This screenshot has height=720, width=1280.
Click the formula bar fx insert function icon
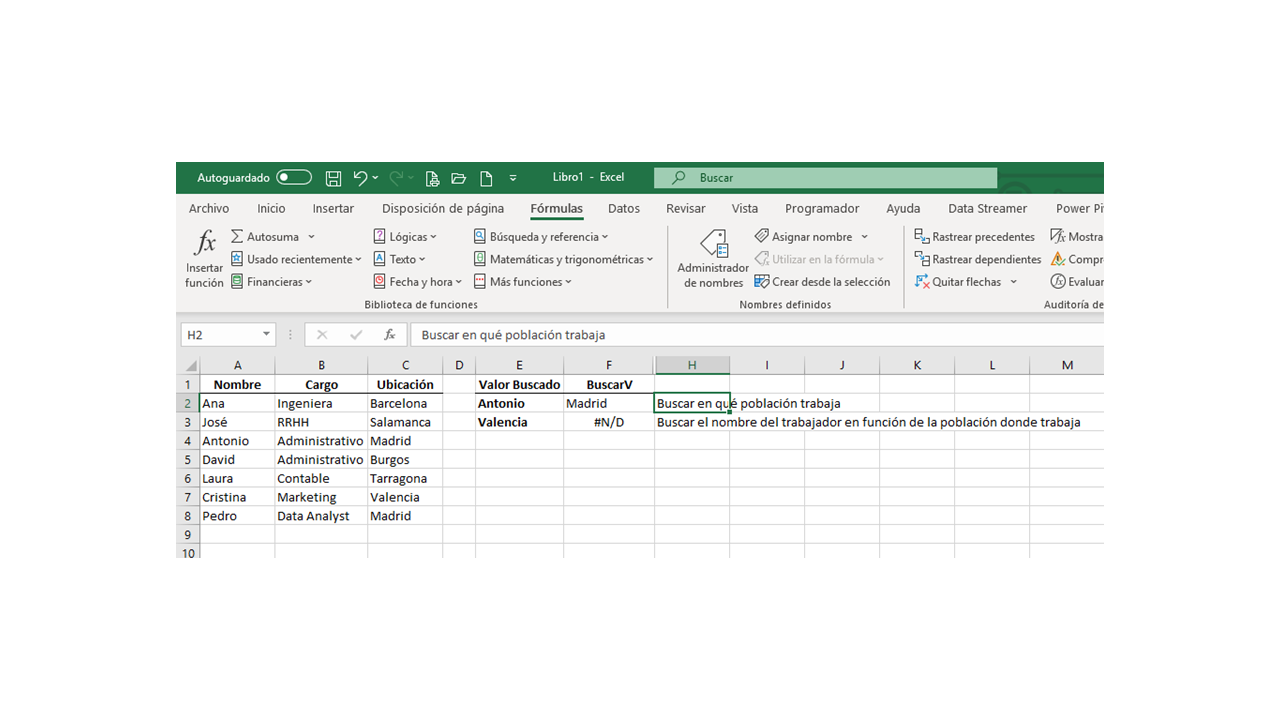pyautogui.click(x=390, y=335)
